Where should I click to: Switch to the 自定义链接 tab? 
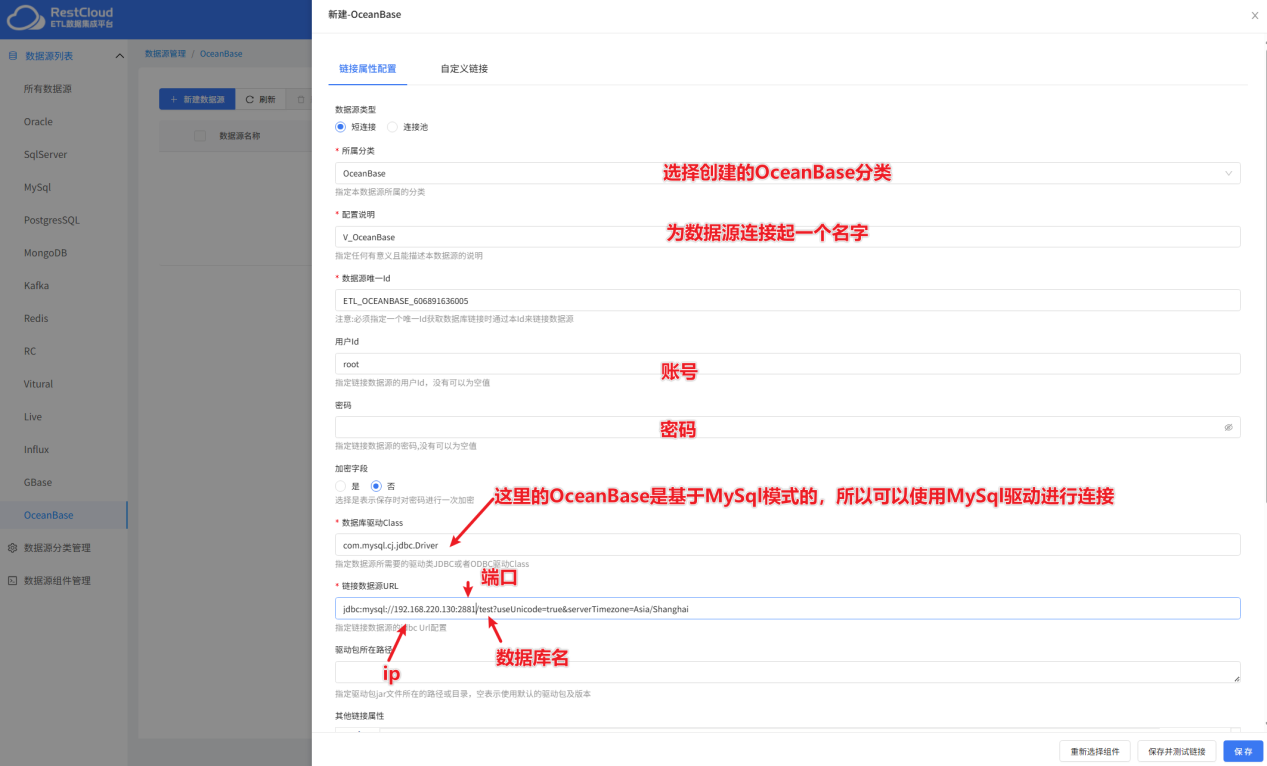[x=463, y=69]
